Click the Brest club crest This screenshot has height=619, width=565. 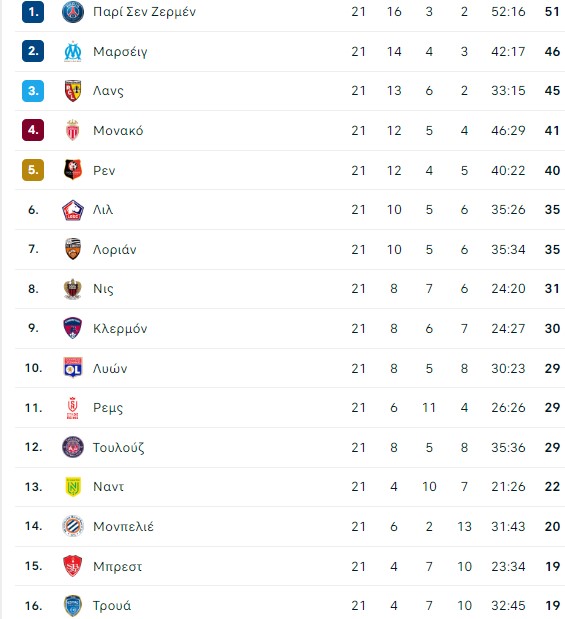[x=73, y=566]
